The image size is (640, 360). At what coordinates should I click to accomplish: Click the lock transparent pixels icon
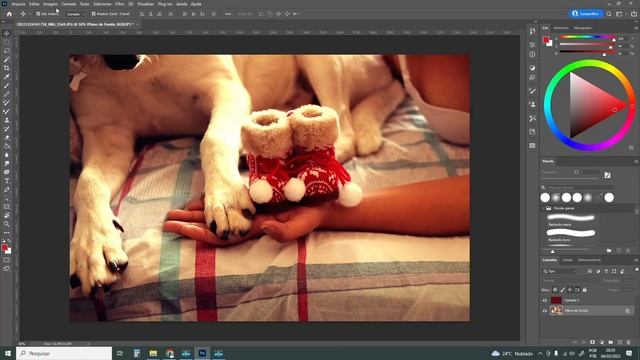click(x=555, y=290)
